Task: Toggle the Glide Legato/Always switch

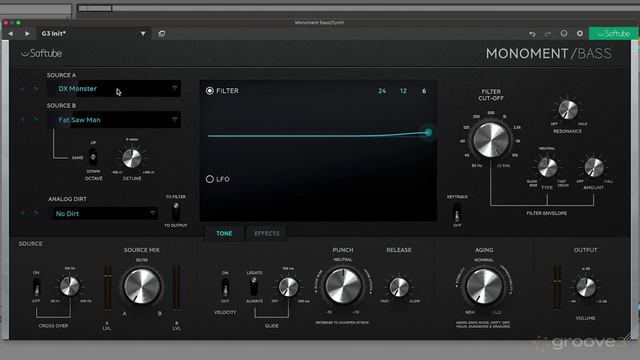Action: click(254, 287)
